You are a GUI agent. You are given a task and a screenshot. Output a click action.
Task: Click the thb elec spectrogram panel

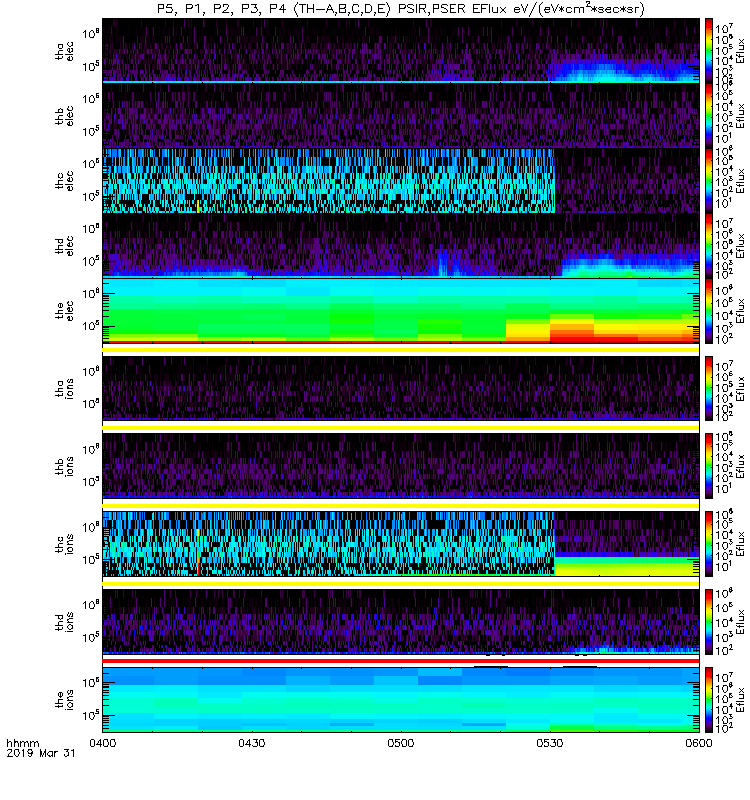pos(401,115)
